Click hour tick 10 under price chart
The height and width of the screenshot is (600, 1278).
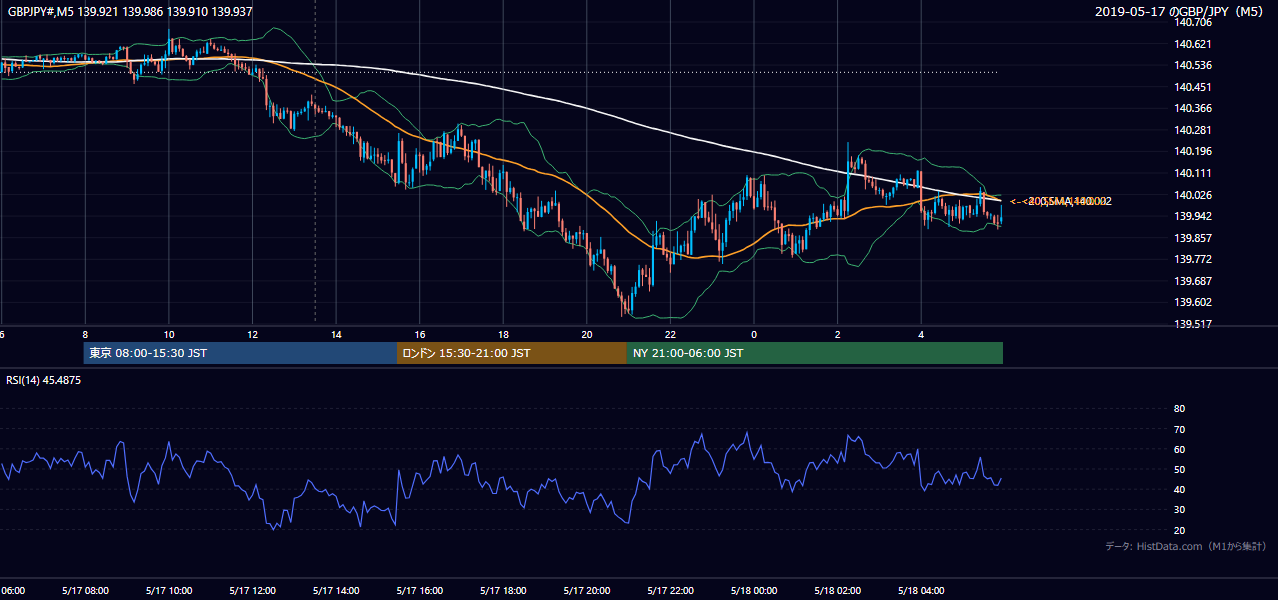(169, 334)
